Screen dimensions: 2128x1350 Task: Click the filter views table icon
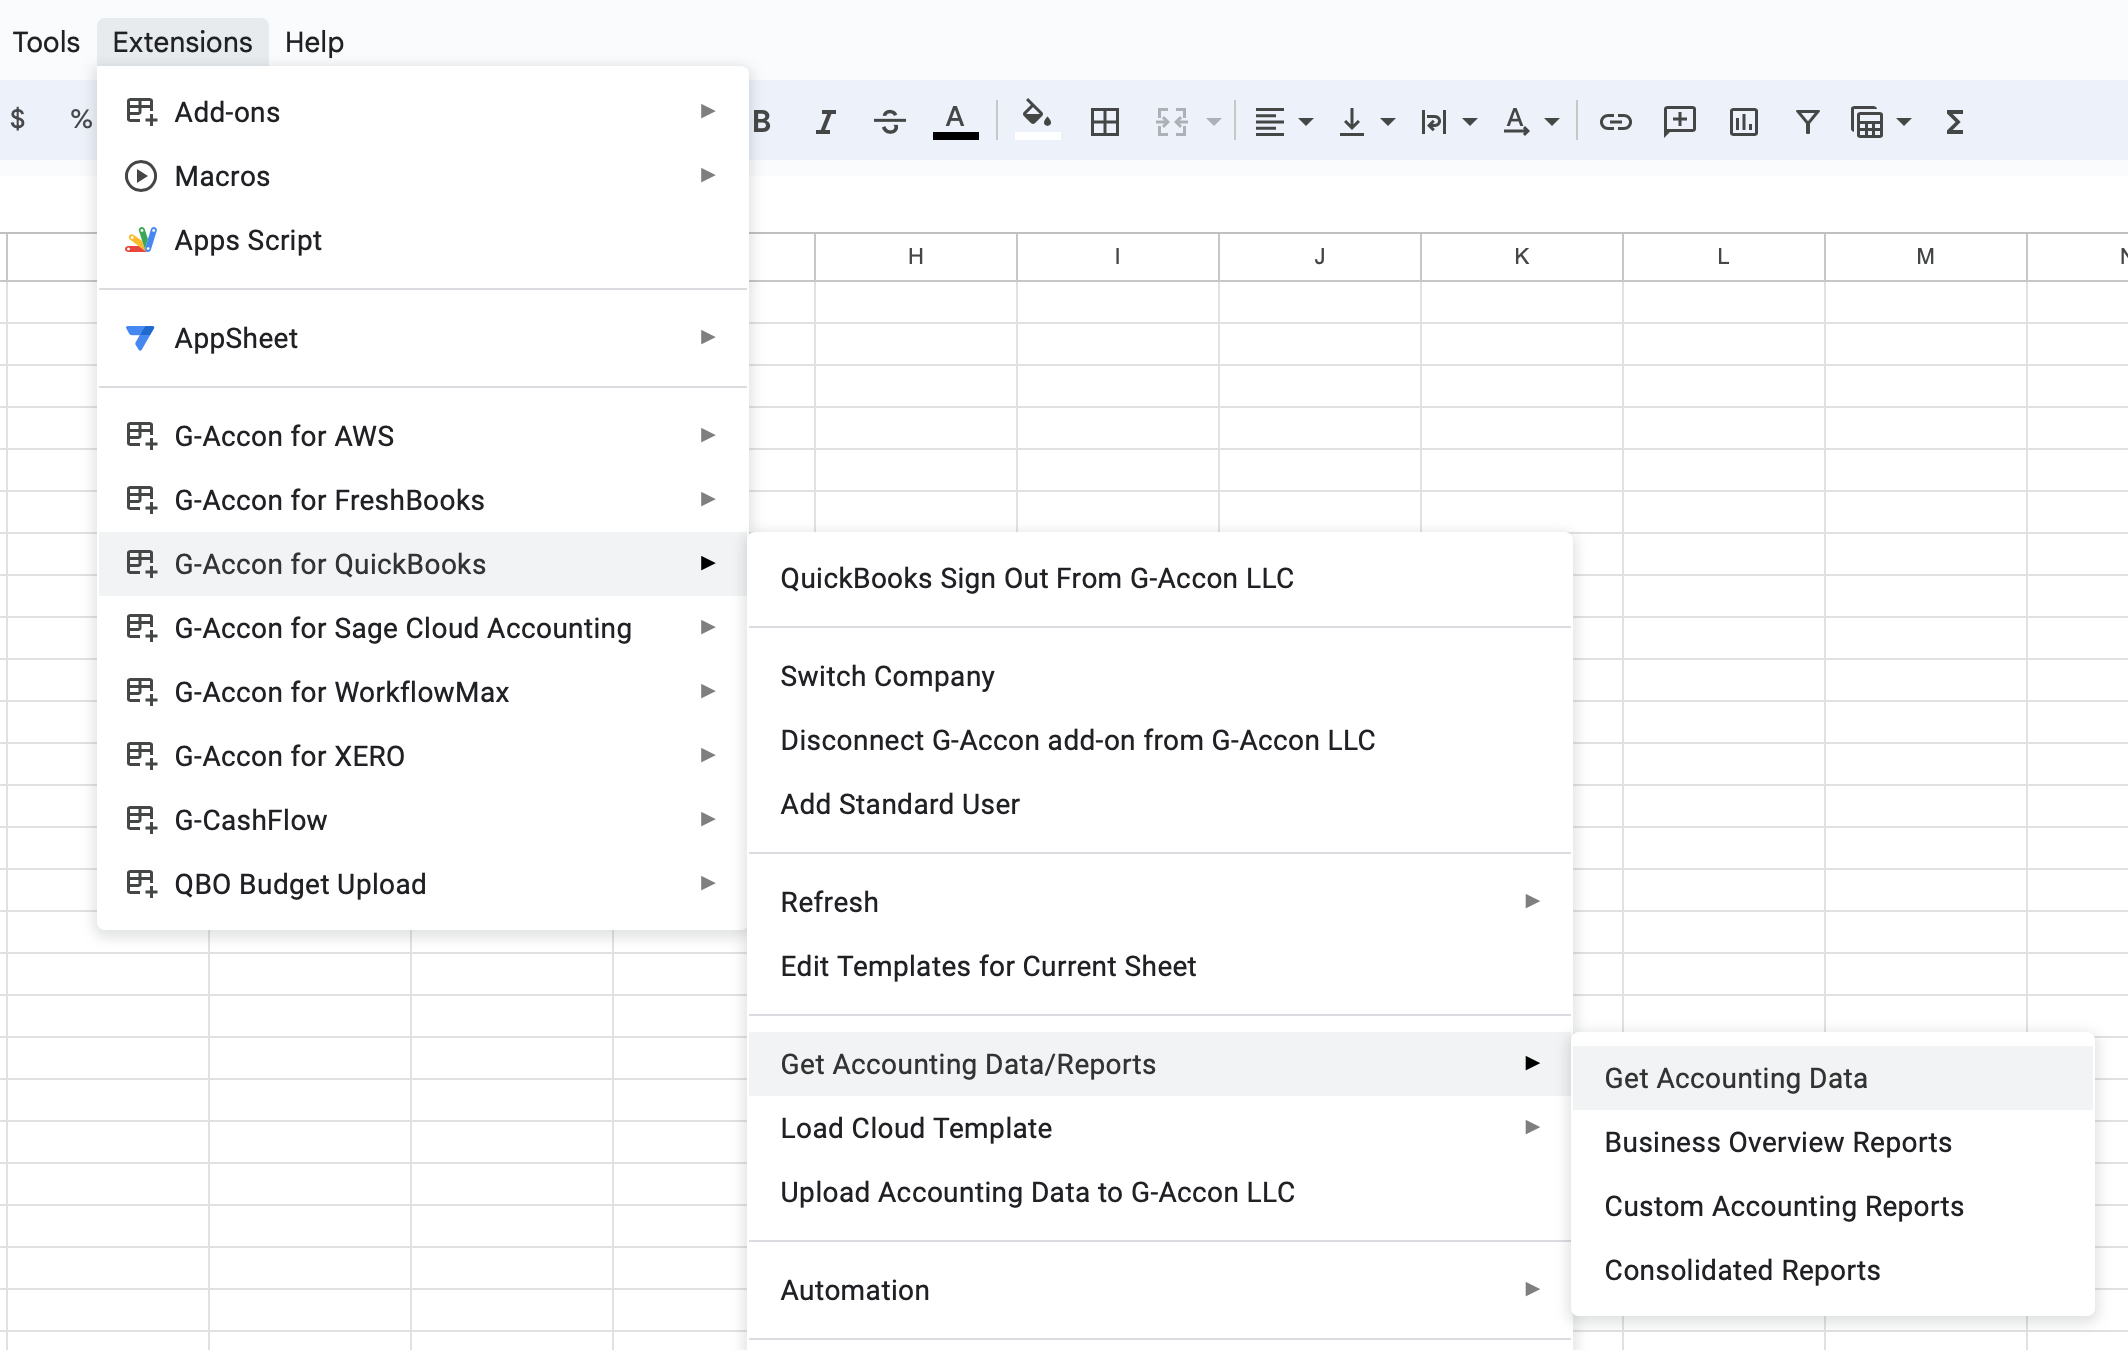click(x=1867, y=122)
